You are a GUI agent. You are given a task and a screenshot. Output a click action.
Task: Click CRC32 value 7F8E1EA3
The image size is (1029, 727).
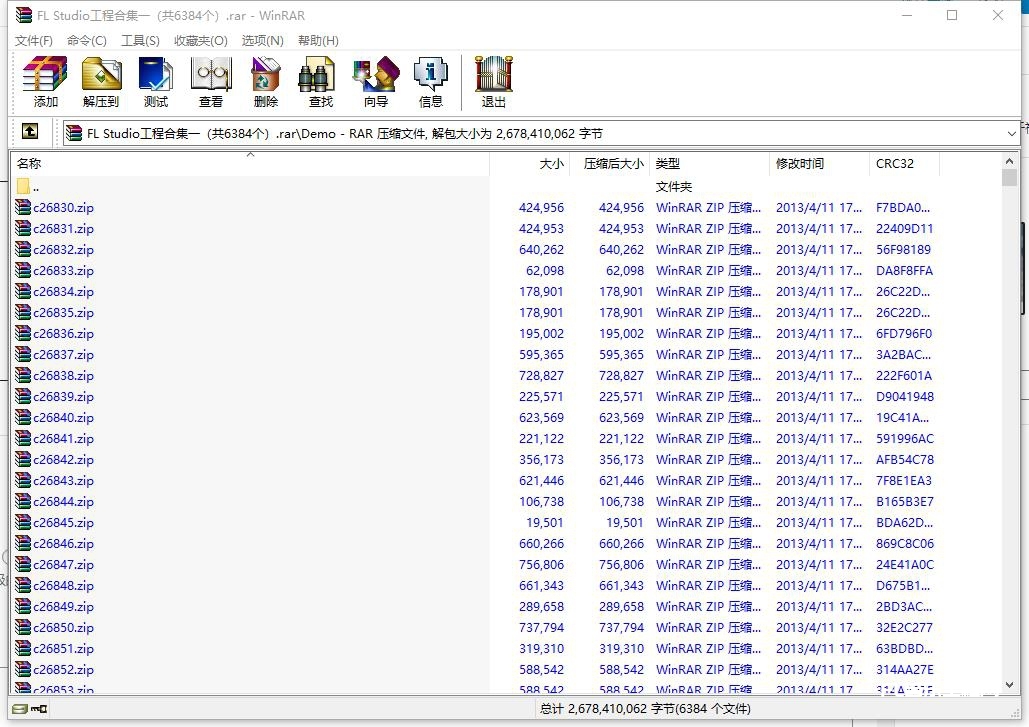904,480
